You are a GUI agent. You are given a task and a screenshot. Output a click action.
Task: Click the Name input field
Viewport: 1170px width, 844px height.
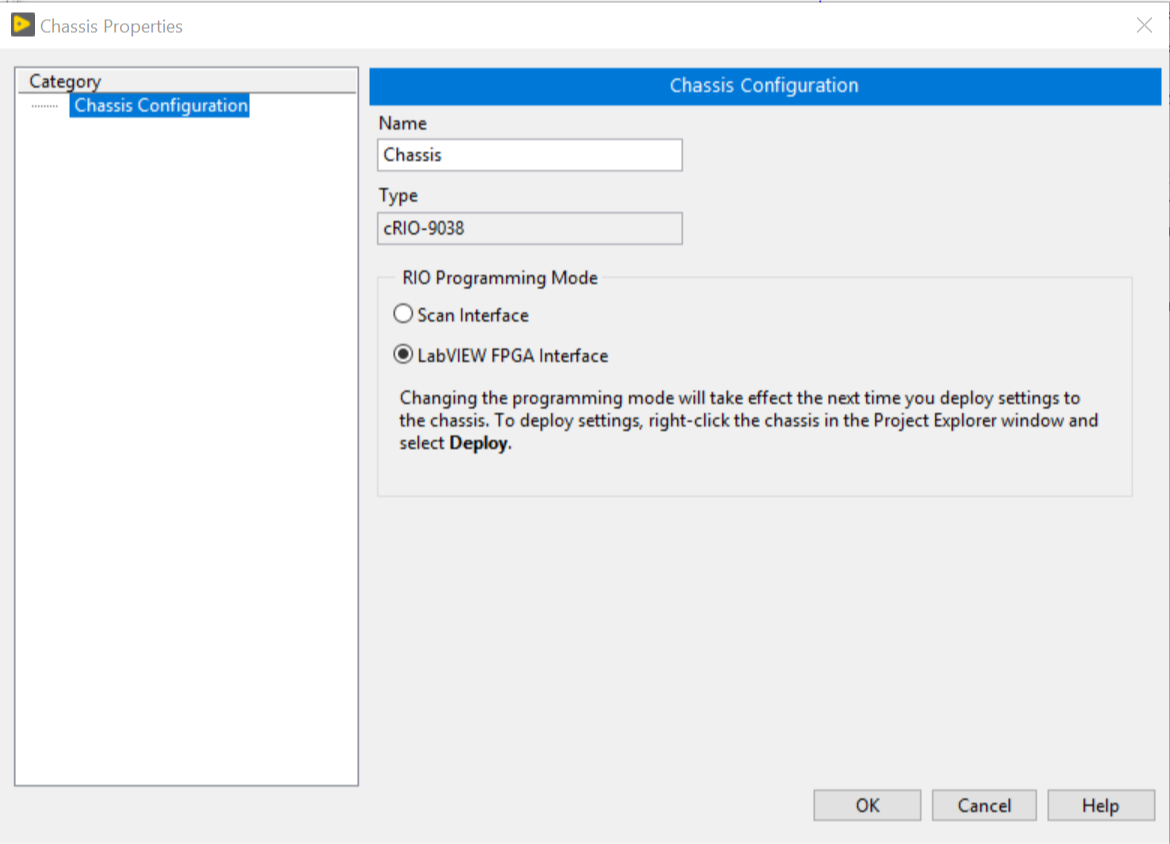tap(530, 155)
